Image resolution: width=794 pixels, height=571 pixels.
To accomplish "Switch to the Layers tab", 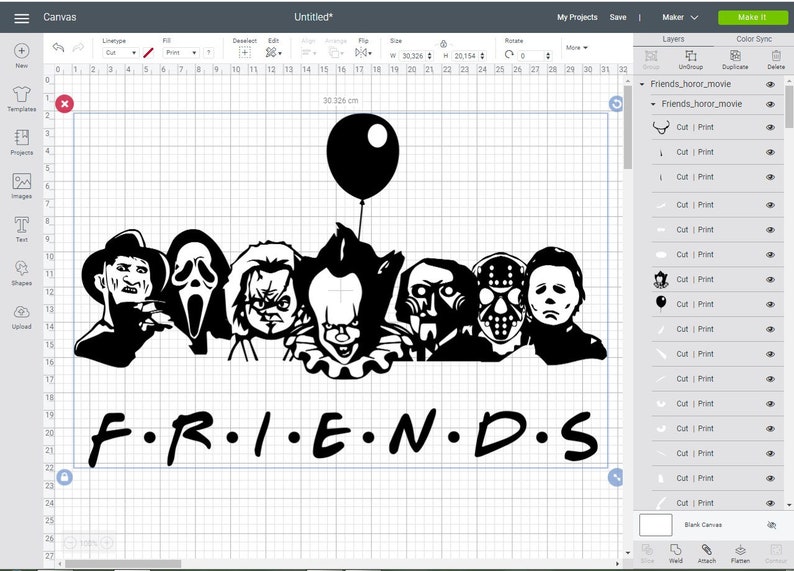I will pyautogui.click(x=673, y=39).
